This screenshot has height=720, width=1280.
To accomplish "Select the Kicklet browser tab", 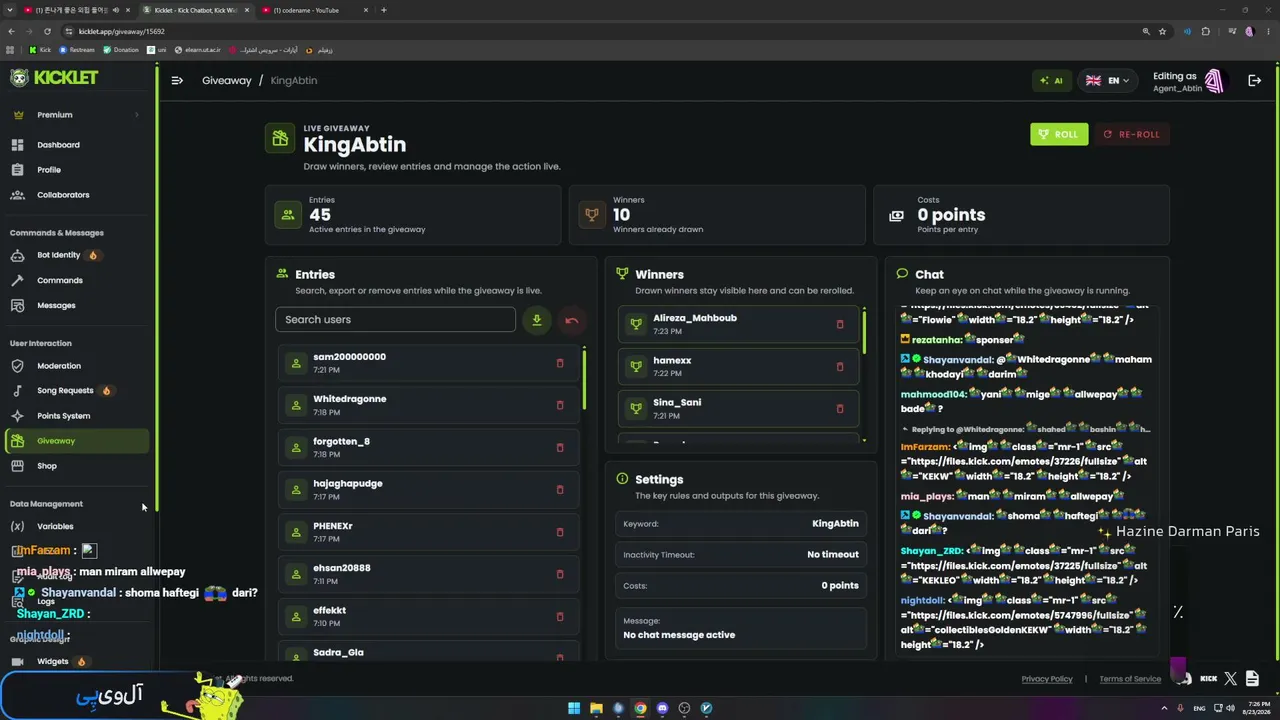I will [x=196, y=10].
